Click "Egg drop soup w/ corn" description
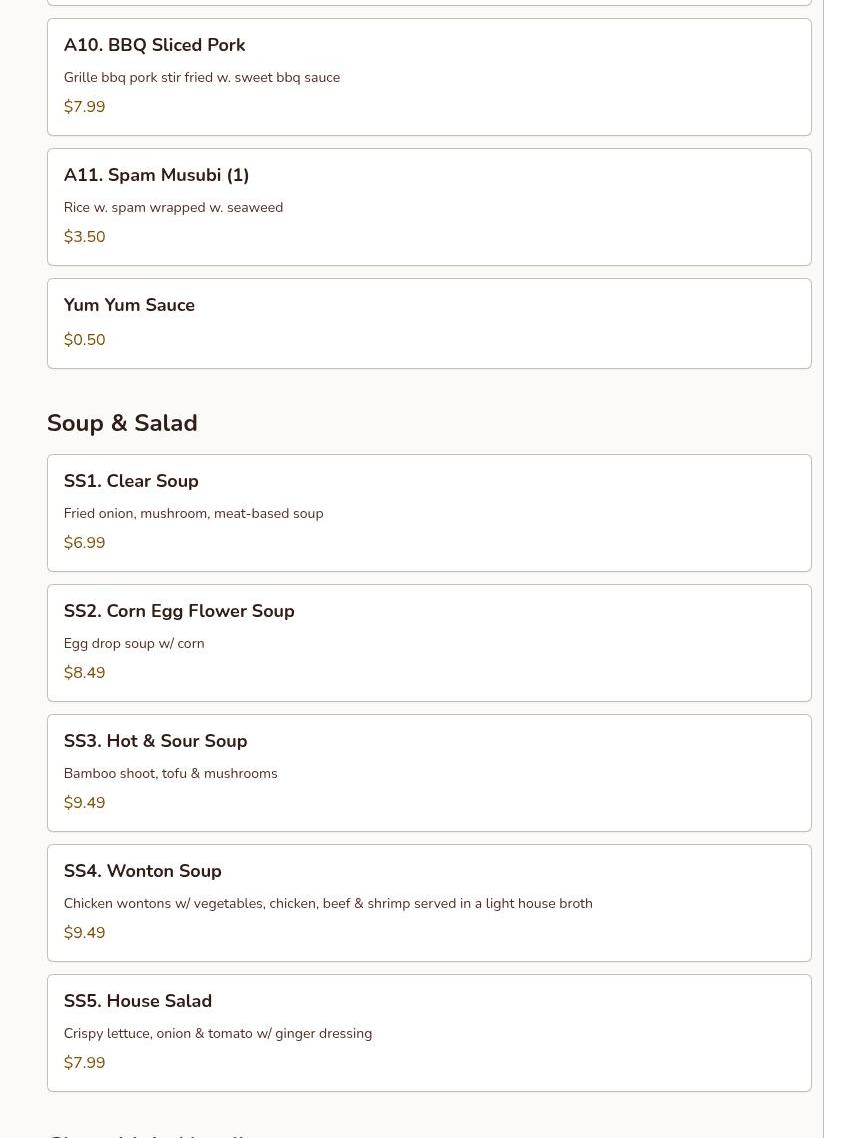This screenshot has width=844, height=1138. (134, 643)
